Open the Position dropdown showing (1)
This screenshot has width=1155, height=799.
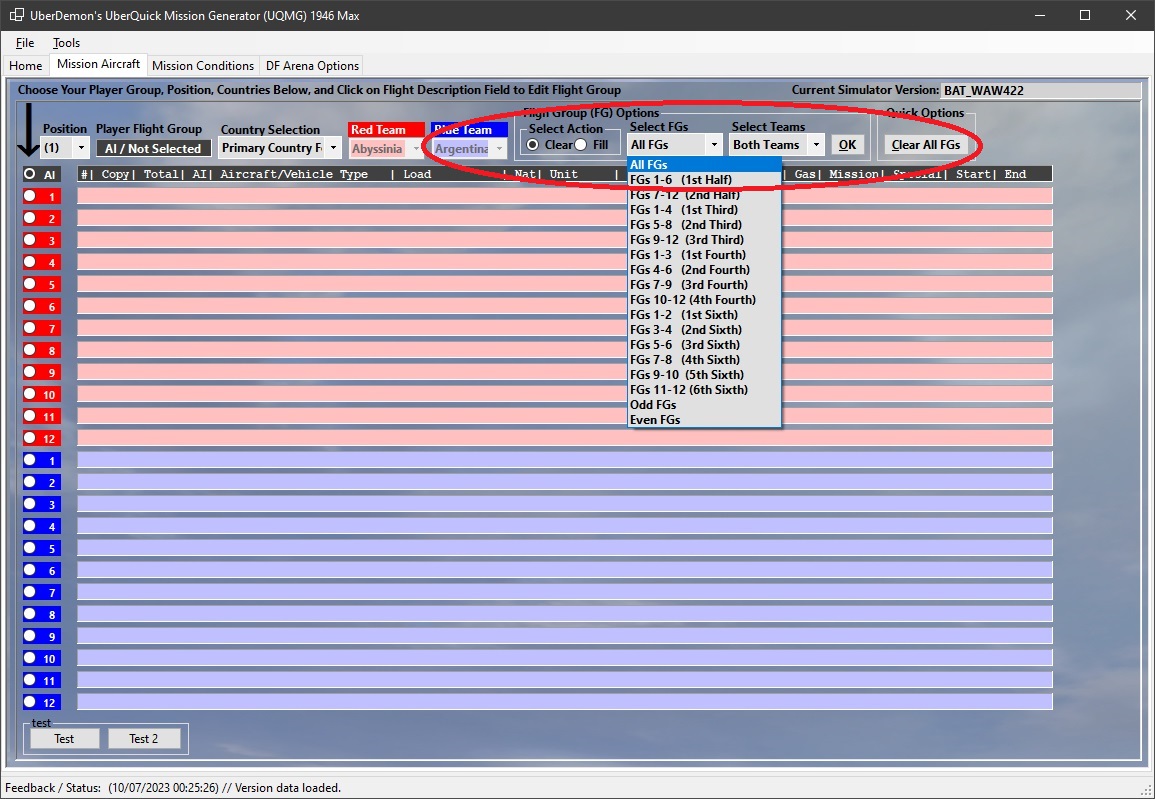(x=65, y=148)
